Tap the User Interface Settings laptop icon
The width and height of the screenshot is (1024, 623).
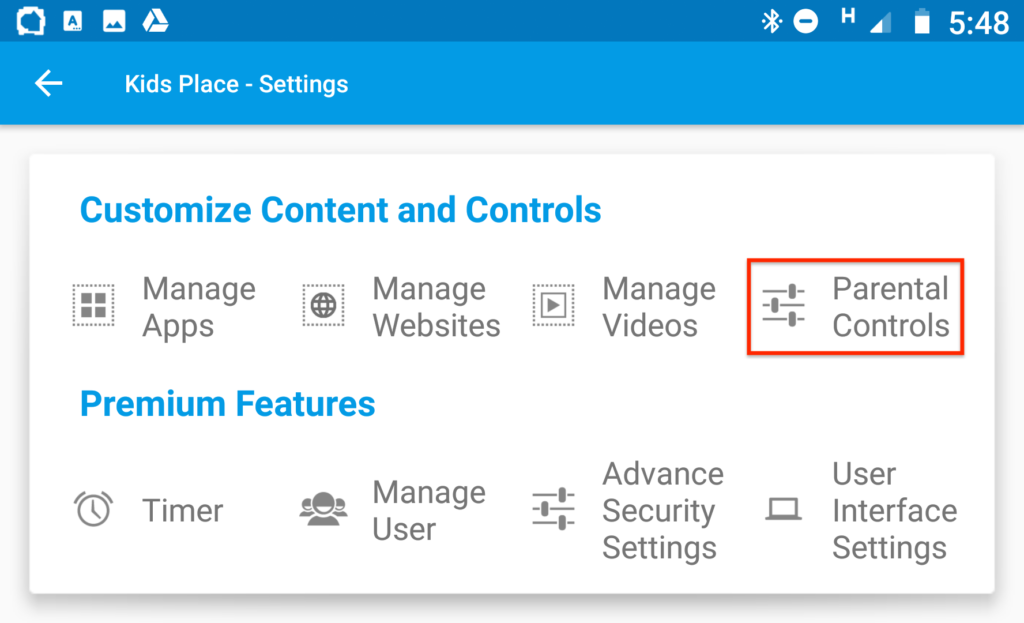click(x=783, y=509)
